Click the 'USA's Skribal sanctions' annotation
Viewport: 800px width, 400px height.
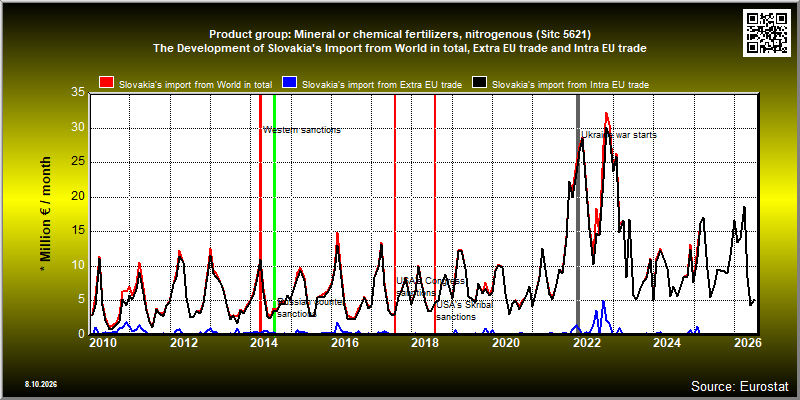click(x=465, y=311)
